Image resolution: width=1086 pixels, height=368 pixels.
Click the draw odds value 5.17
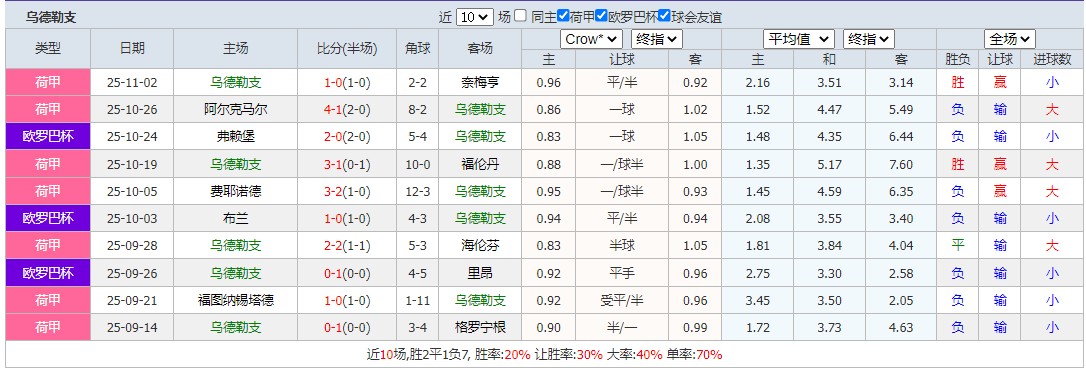(x=829, y=164)
